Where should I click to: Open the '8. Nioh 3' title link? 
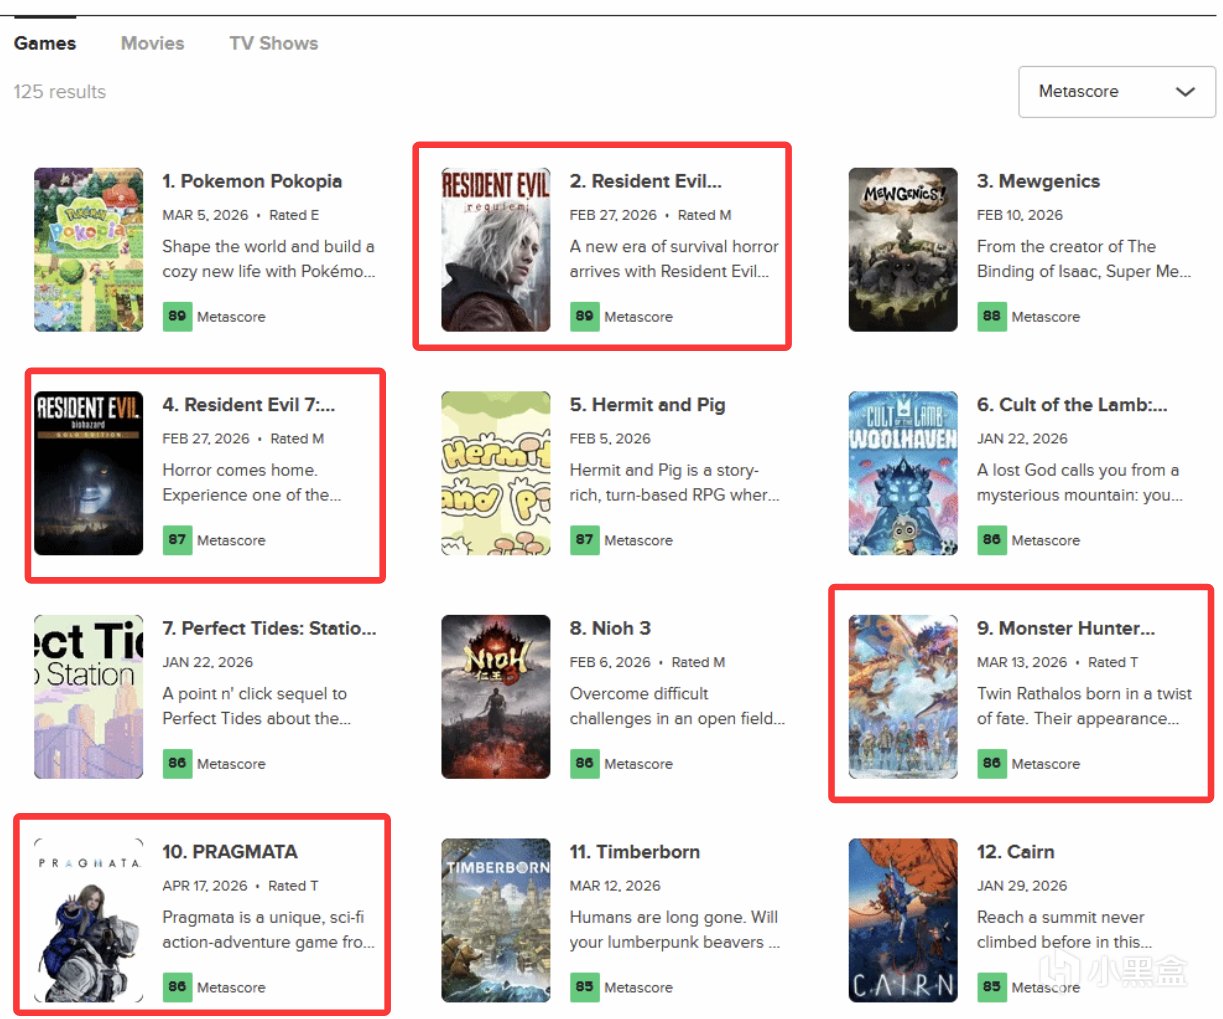point(610,628)
